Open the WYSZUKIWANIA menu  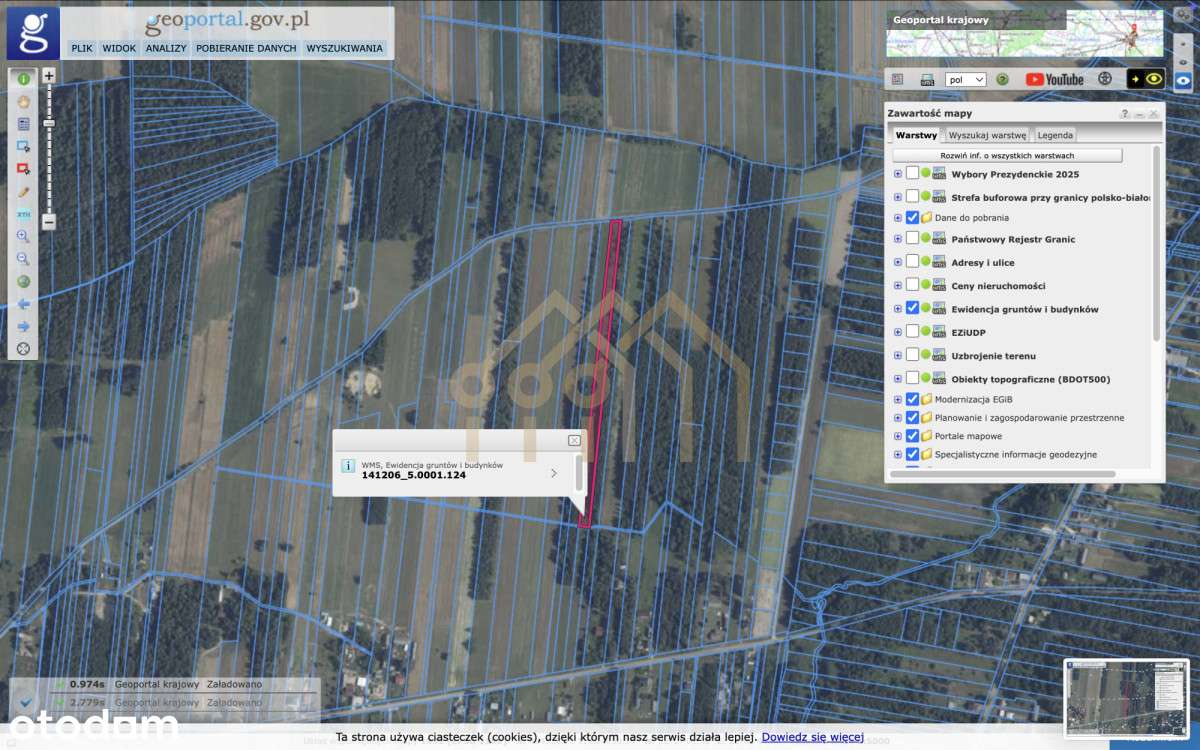coord(344,48)
